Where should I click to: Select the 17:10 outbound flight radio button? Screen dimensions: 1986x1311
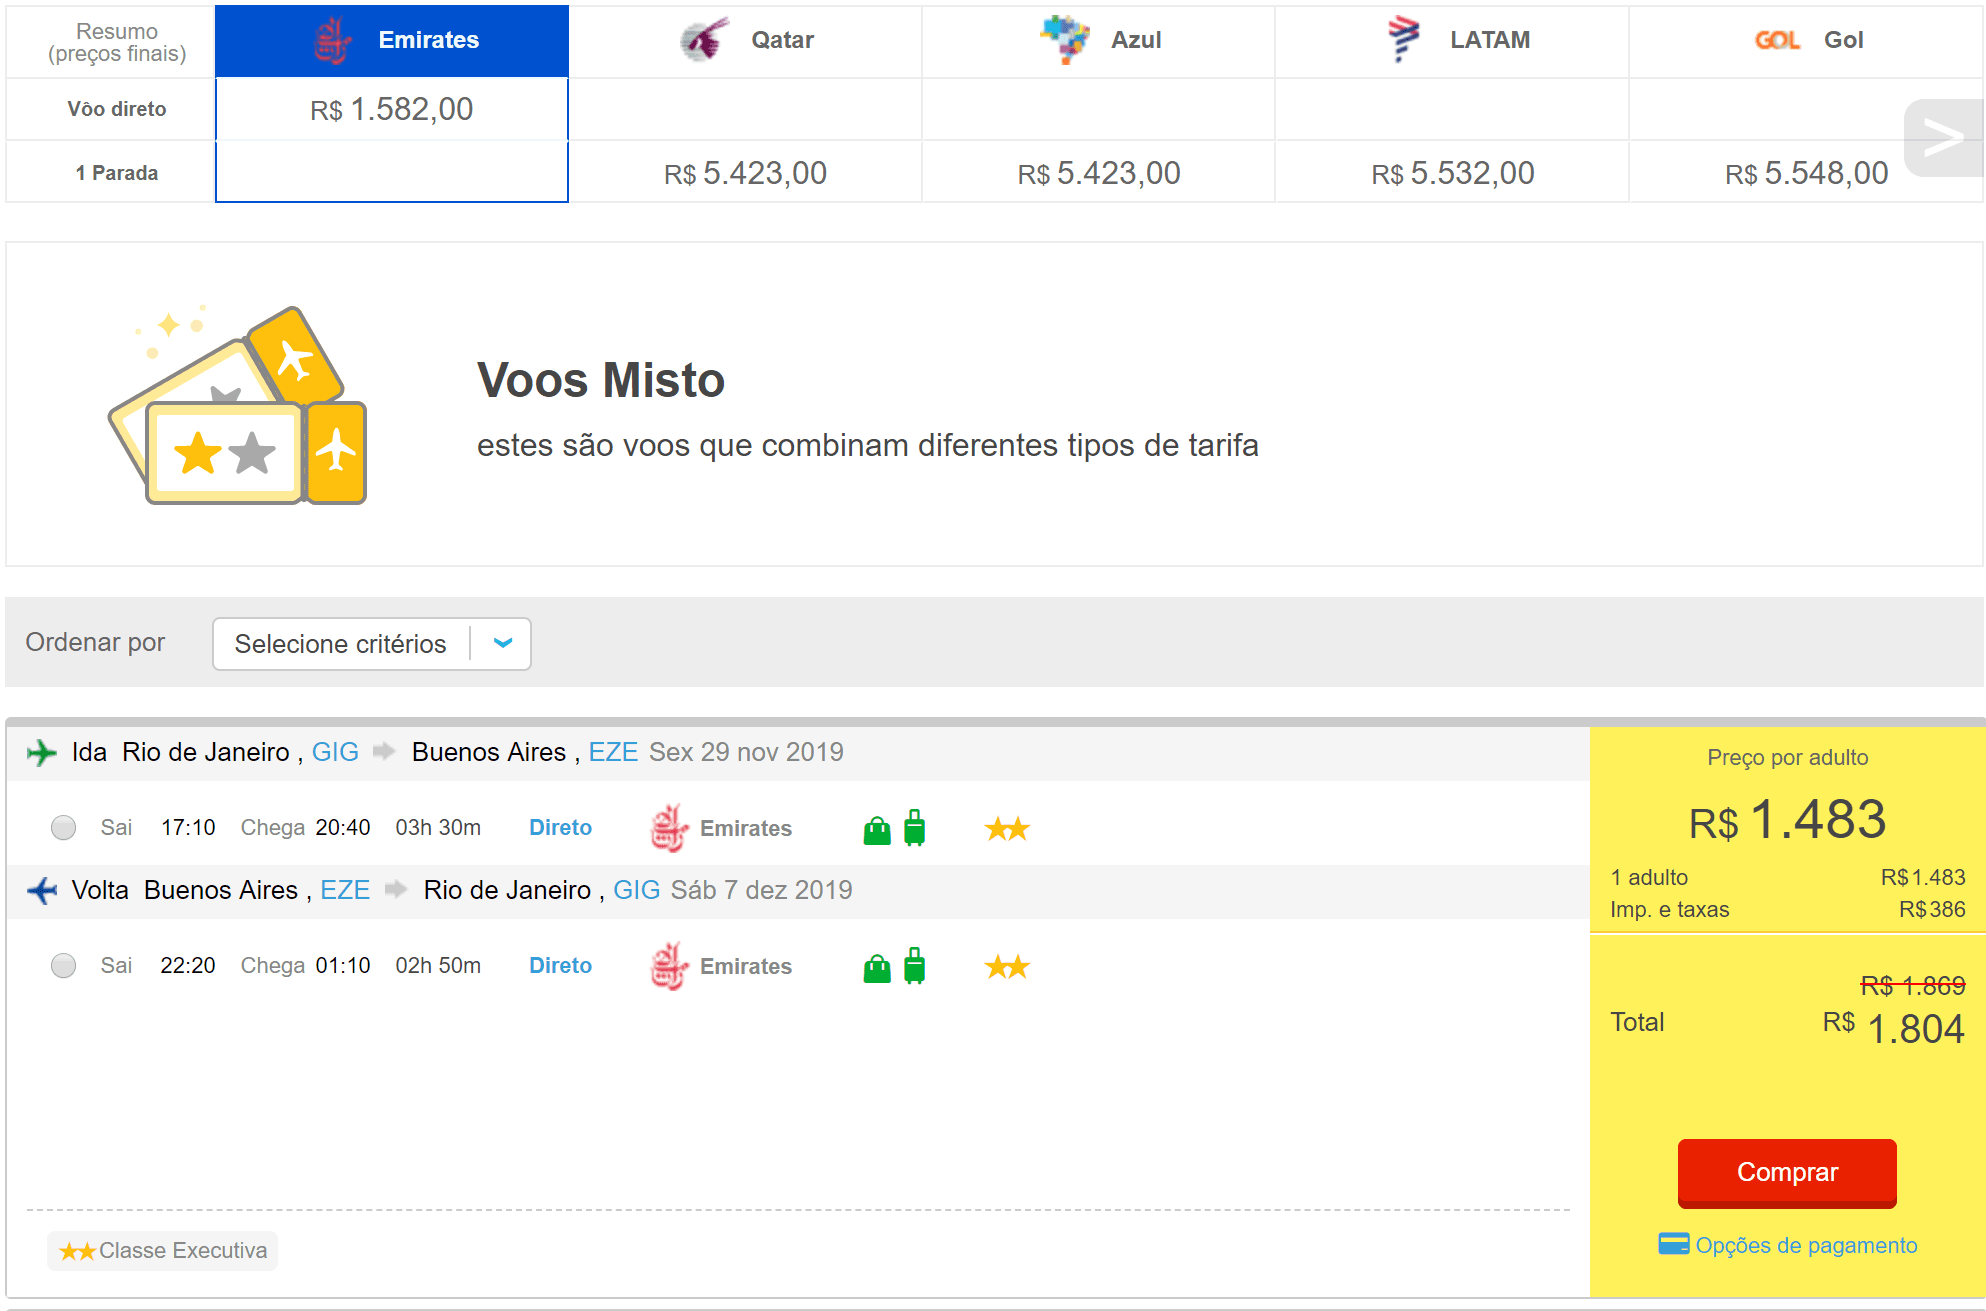(64, 828)
